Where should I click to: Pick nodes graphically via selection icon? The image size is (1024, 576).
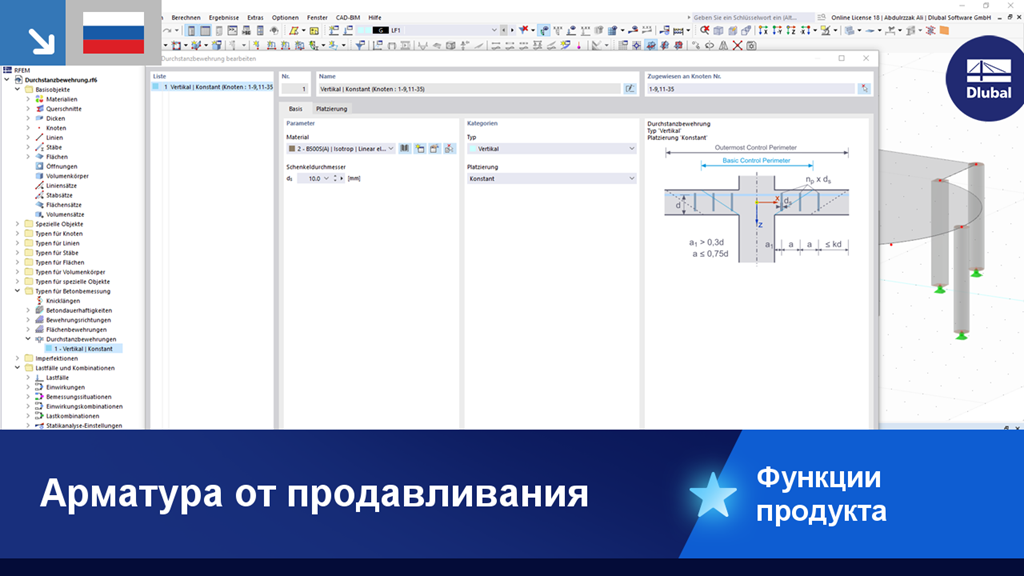coord(864,89)
